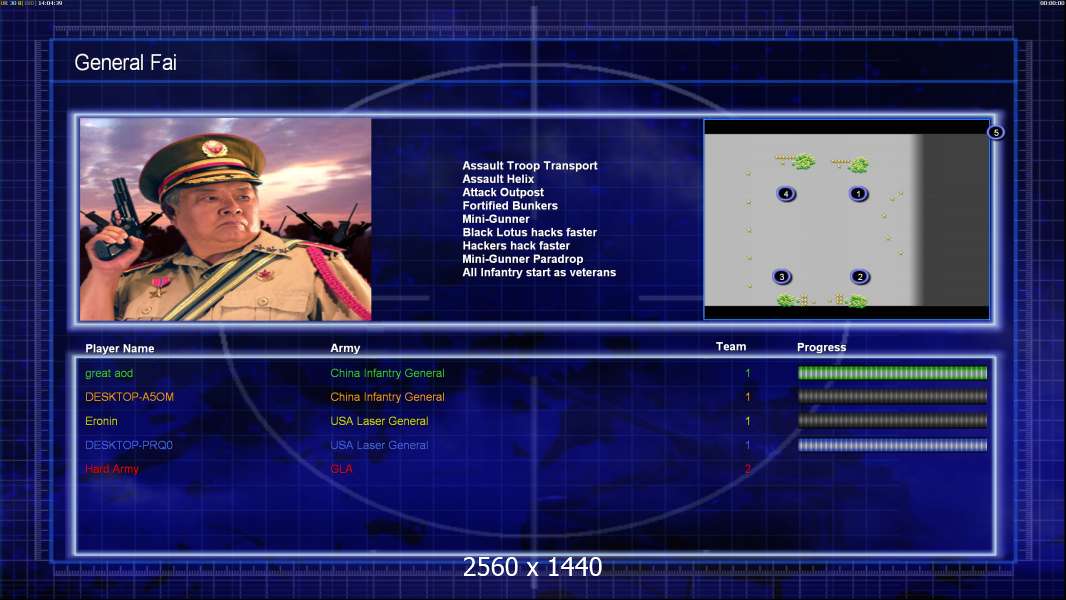The image size is (1066, 600).
Task: Click great aod's team number 1
Action: (x=748, y=373)
